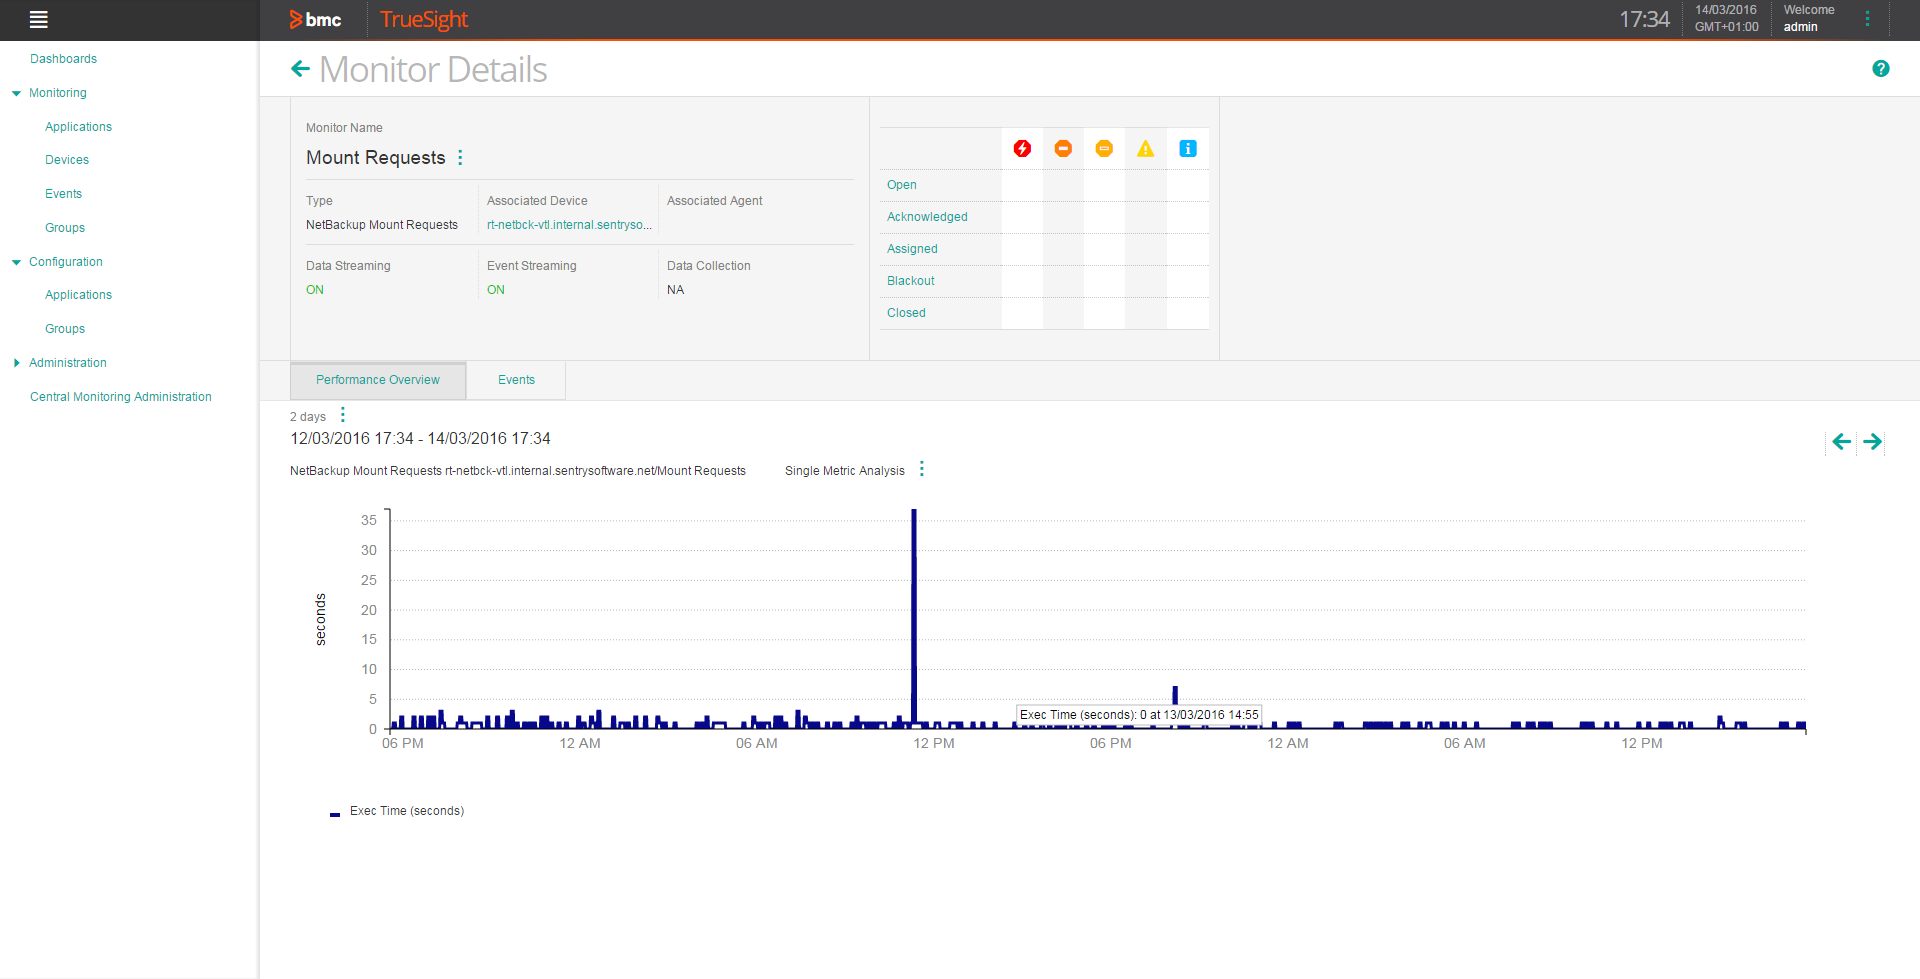Click the yellow warning triangle icon
Image resolution: width=1920 pixels, height=979 pixels.
click(x=1146, y=149)
